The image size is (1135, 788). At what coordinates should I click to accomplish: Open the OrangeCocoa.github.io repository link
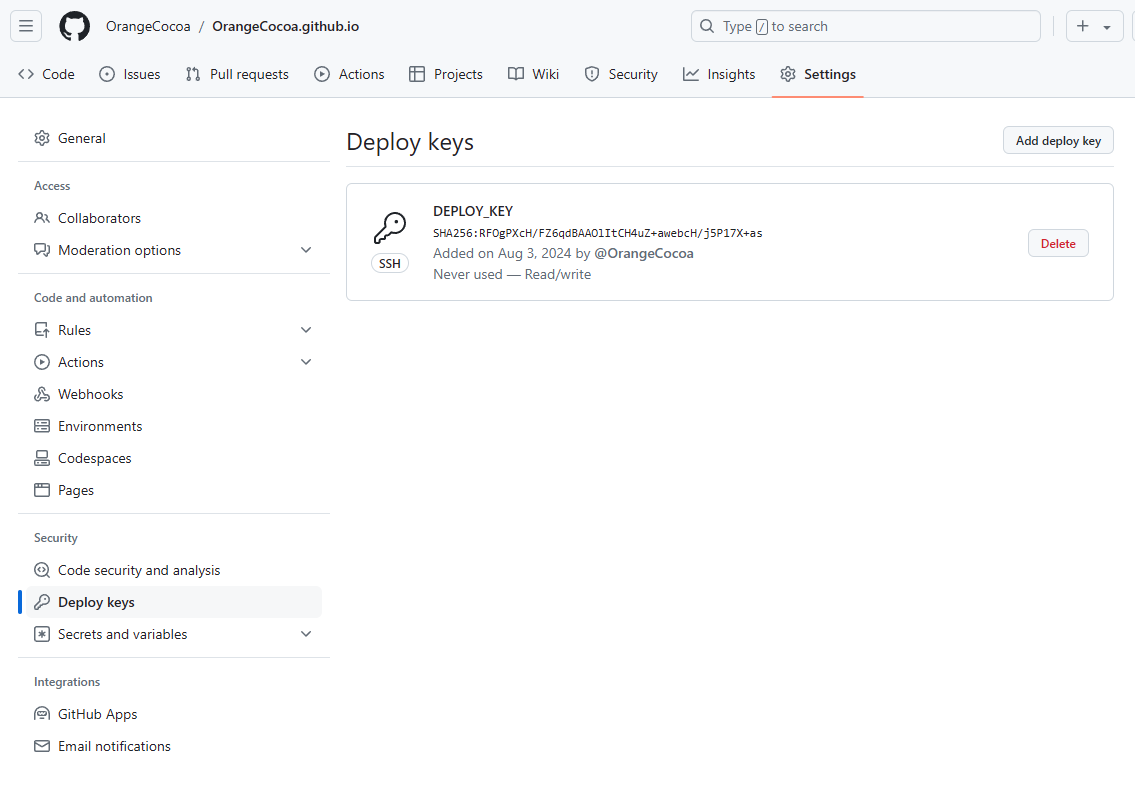click(285, 26)
